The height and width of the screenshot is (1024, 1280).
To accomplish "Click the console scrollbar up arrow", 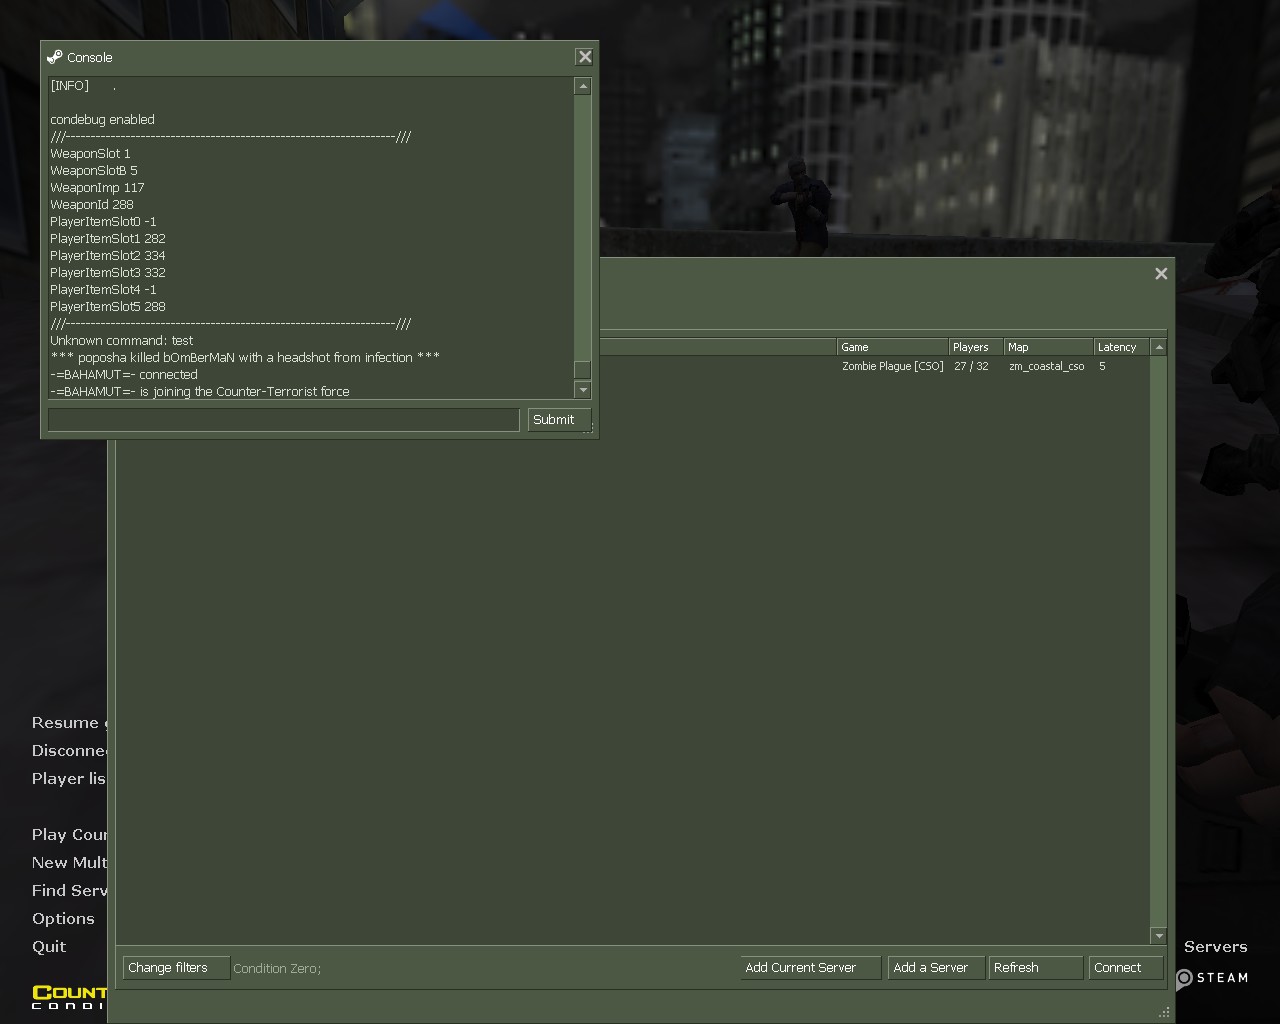I will (x=583, y=87).
